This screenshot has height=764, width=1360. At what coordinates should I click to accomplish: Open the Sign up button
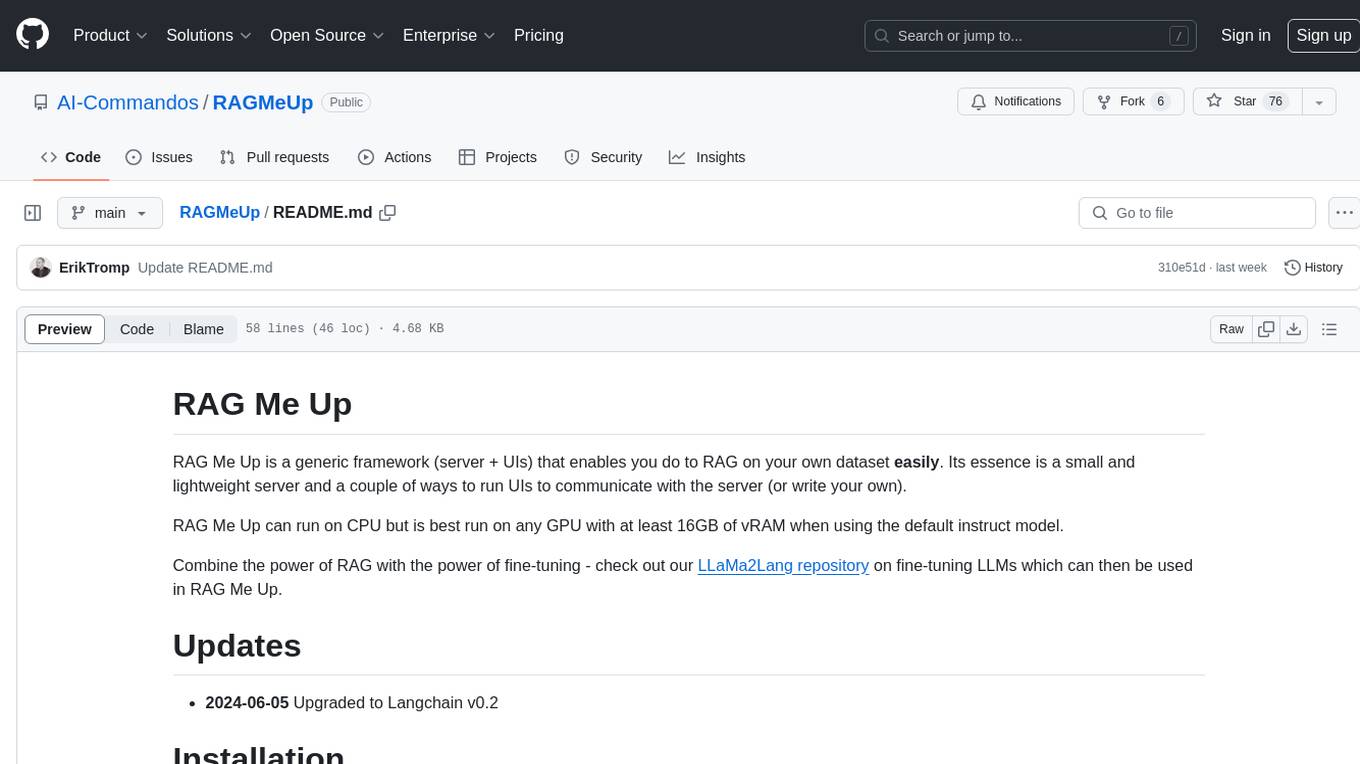(x=1323, y=35)
